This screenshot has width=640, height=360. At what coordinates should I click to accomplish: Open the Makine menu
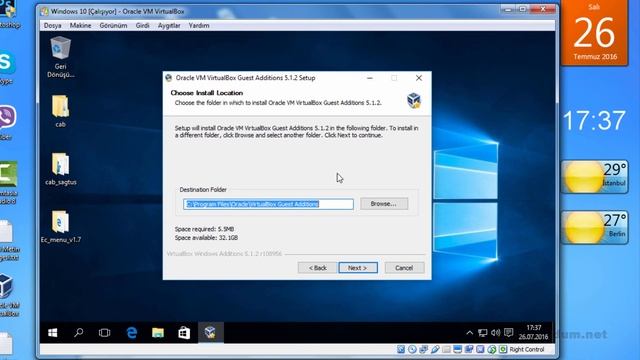pyautogui.click(x=80, y=25)
